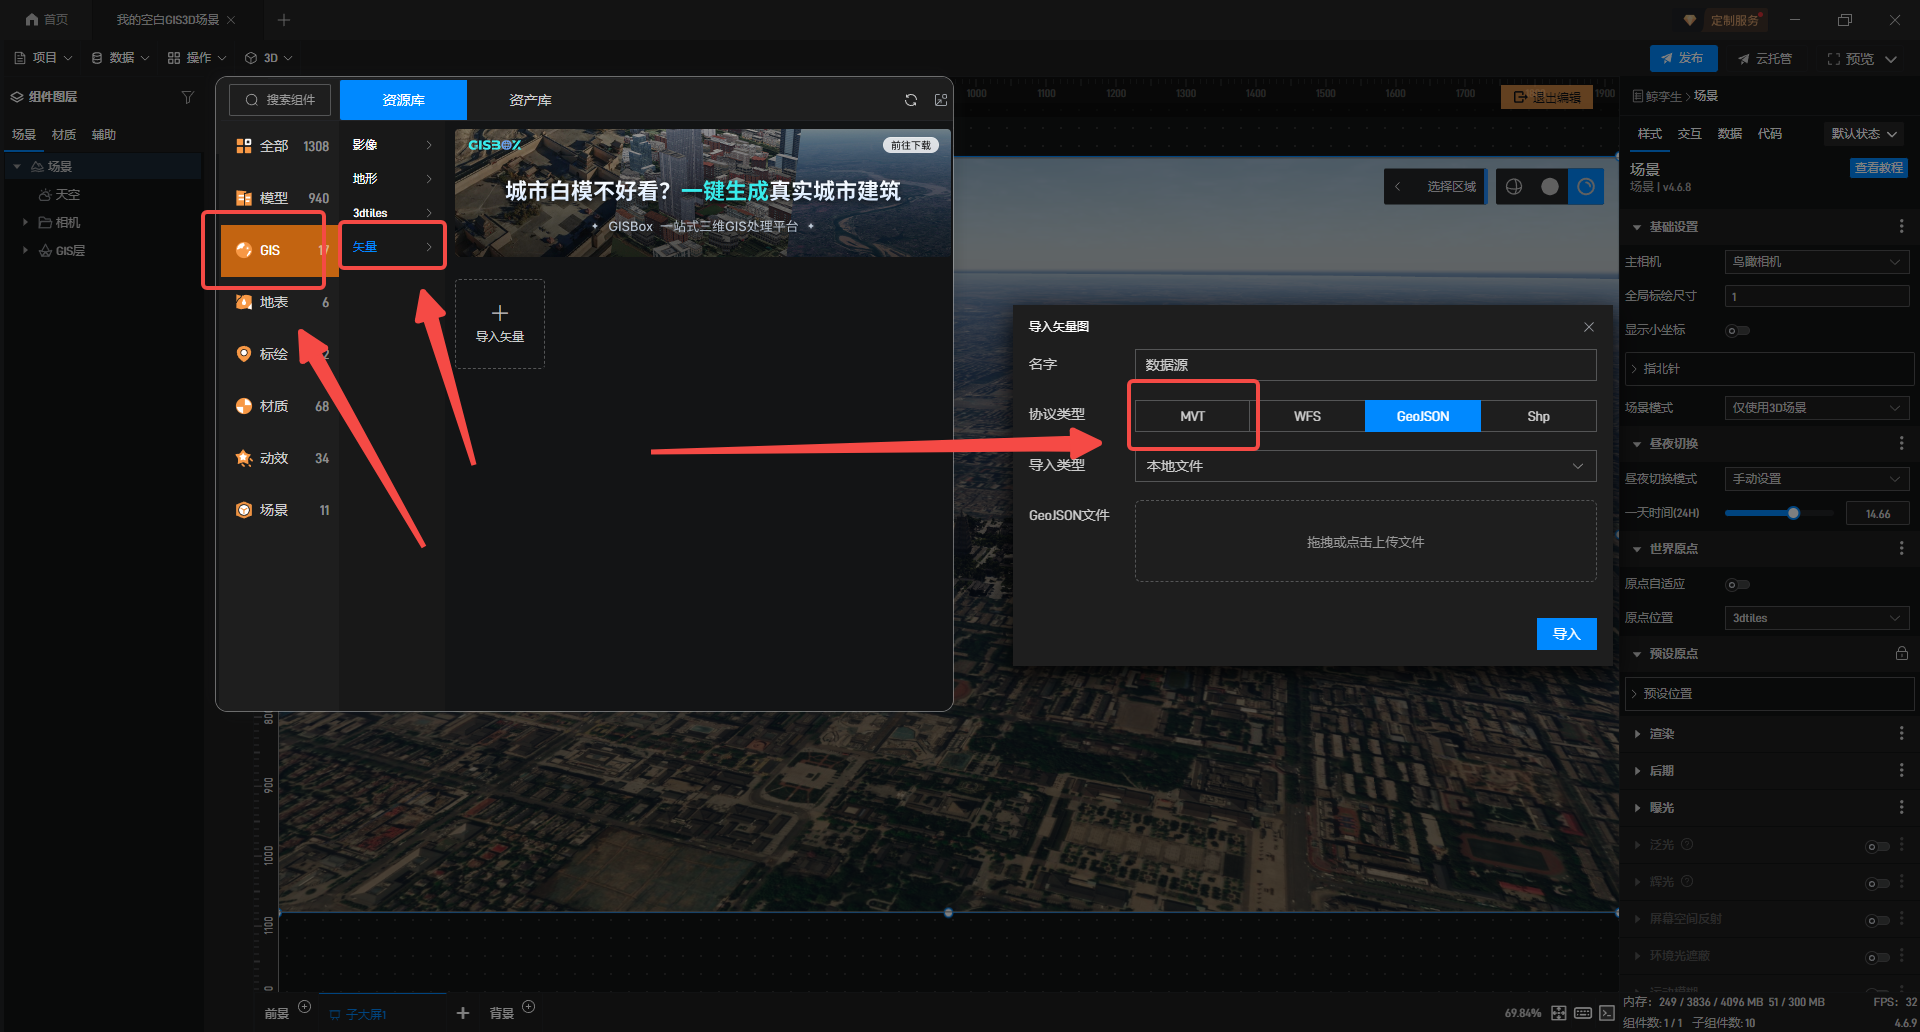Click the refresh icon in resource library
The image size is (1920, 1032).
(x=910, y=100)
